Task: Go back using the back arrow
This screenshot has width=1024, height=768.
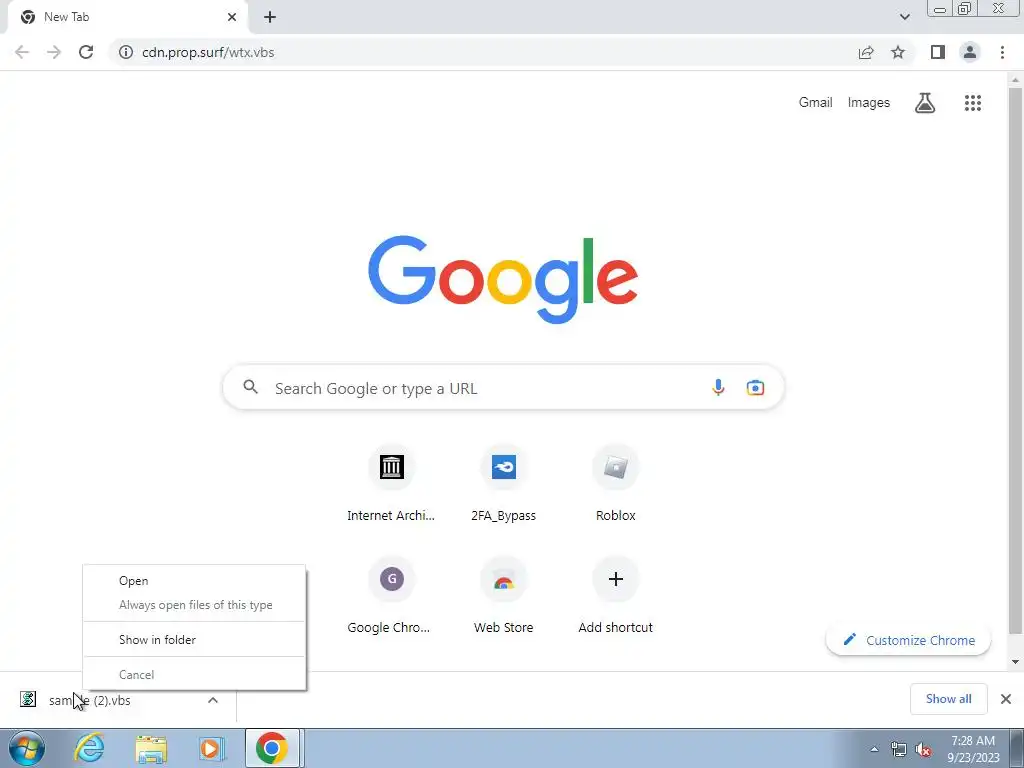Action: pyautogui.click(x=22, y=52)
